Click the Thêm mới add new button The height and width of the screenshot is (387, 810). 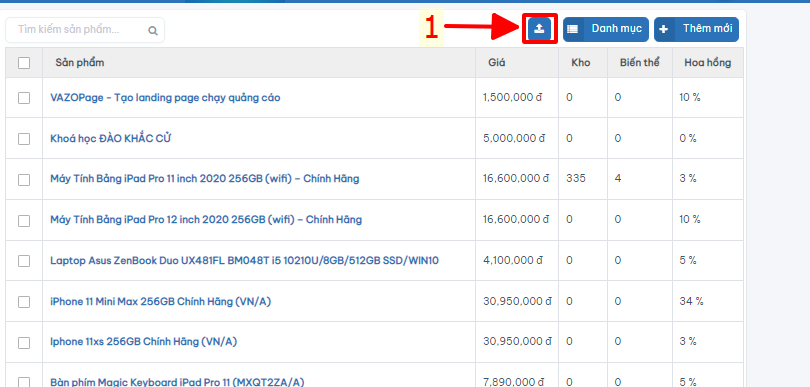point(696,29)
